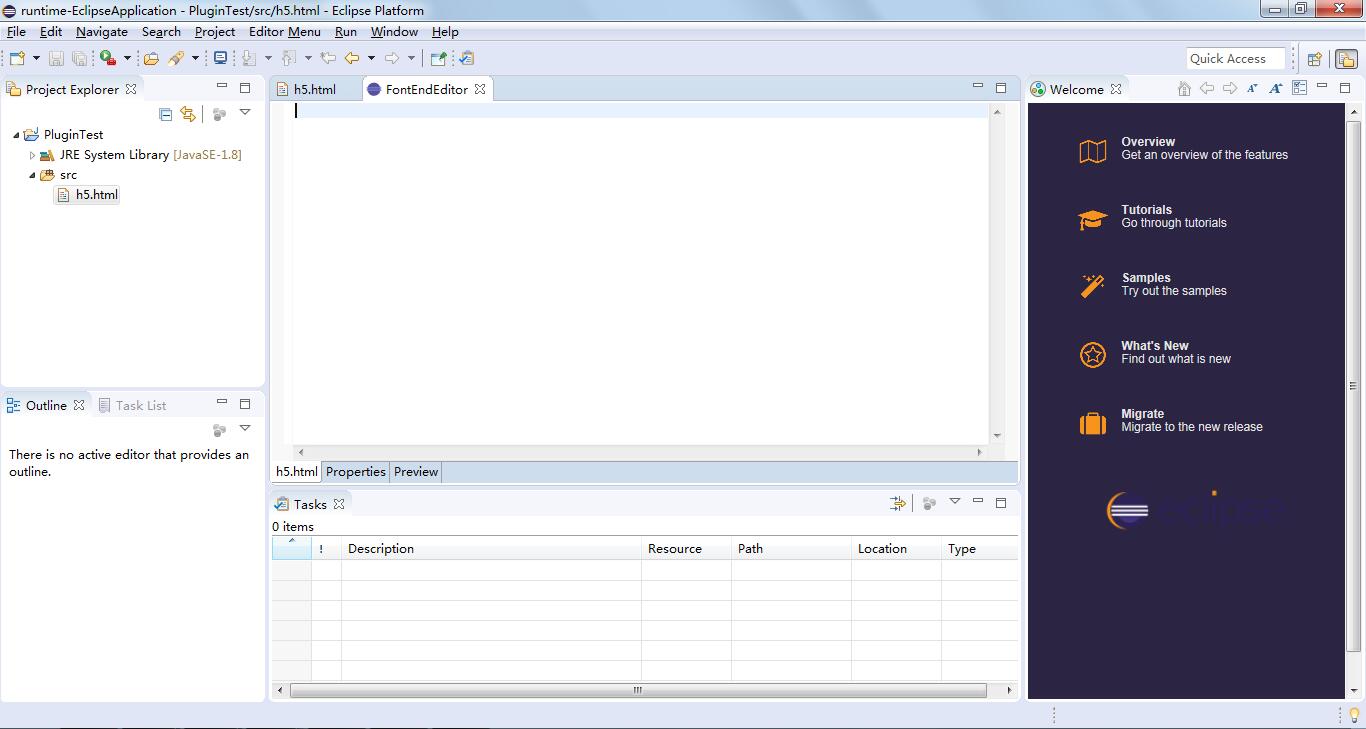Viewport: 1366px width, 729px height.
Task: Collapse the src folder node
Action: [x=32, y=175]
